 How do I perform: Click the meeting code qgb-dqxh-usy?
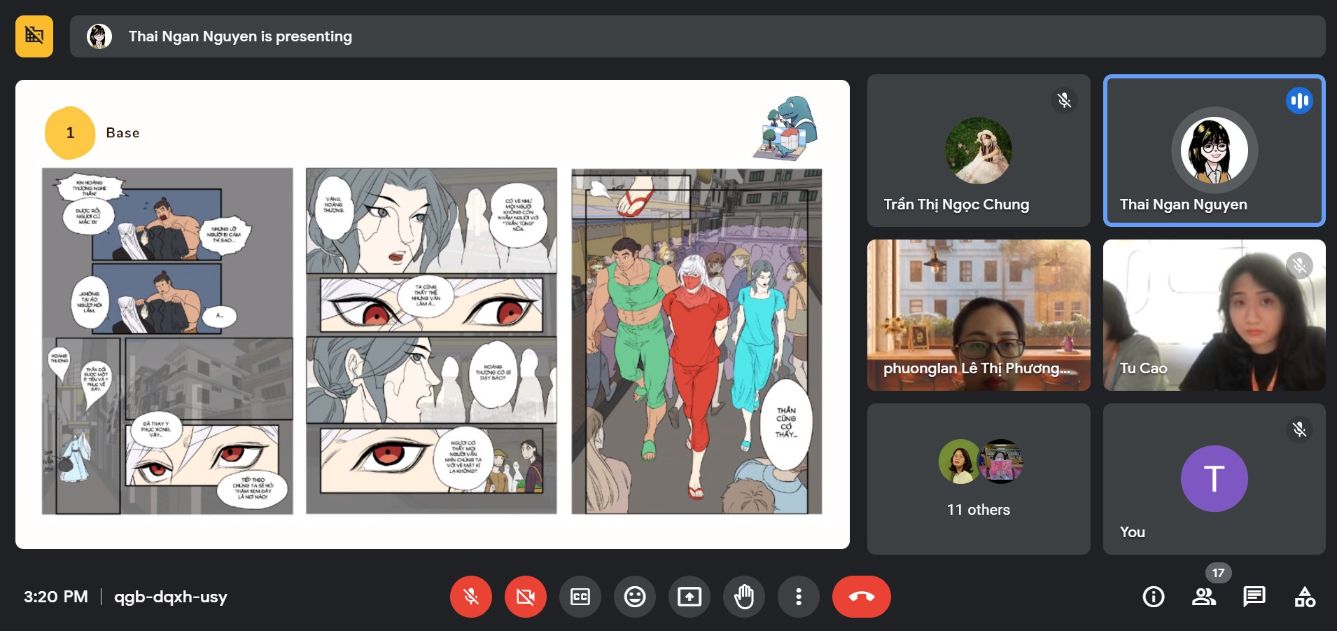click(x=170, y=597)
